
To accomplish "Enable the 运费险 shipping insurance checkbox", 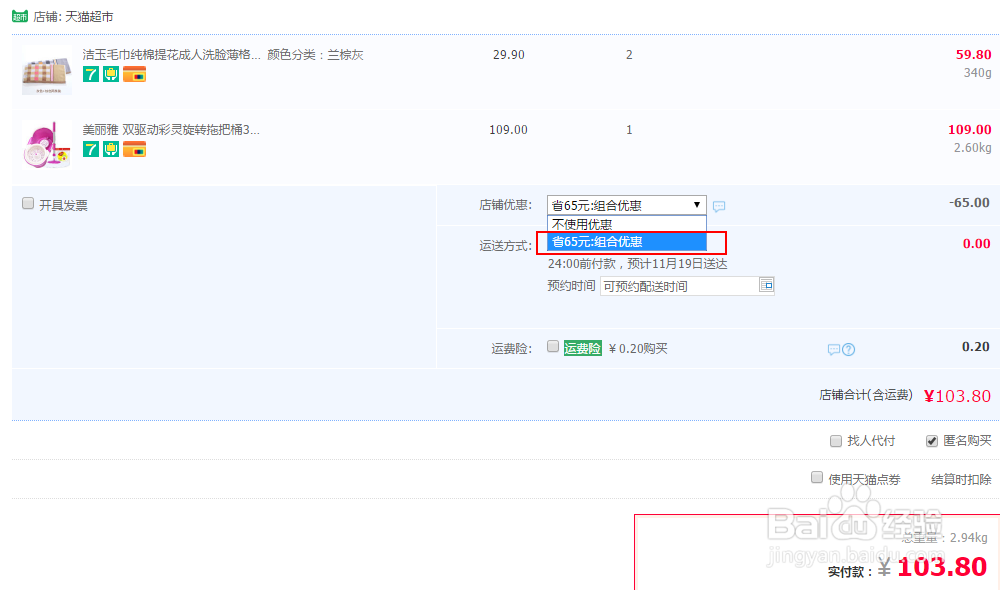I will click(x=553, y=346).
